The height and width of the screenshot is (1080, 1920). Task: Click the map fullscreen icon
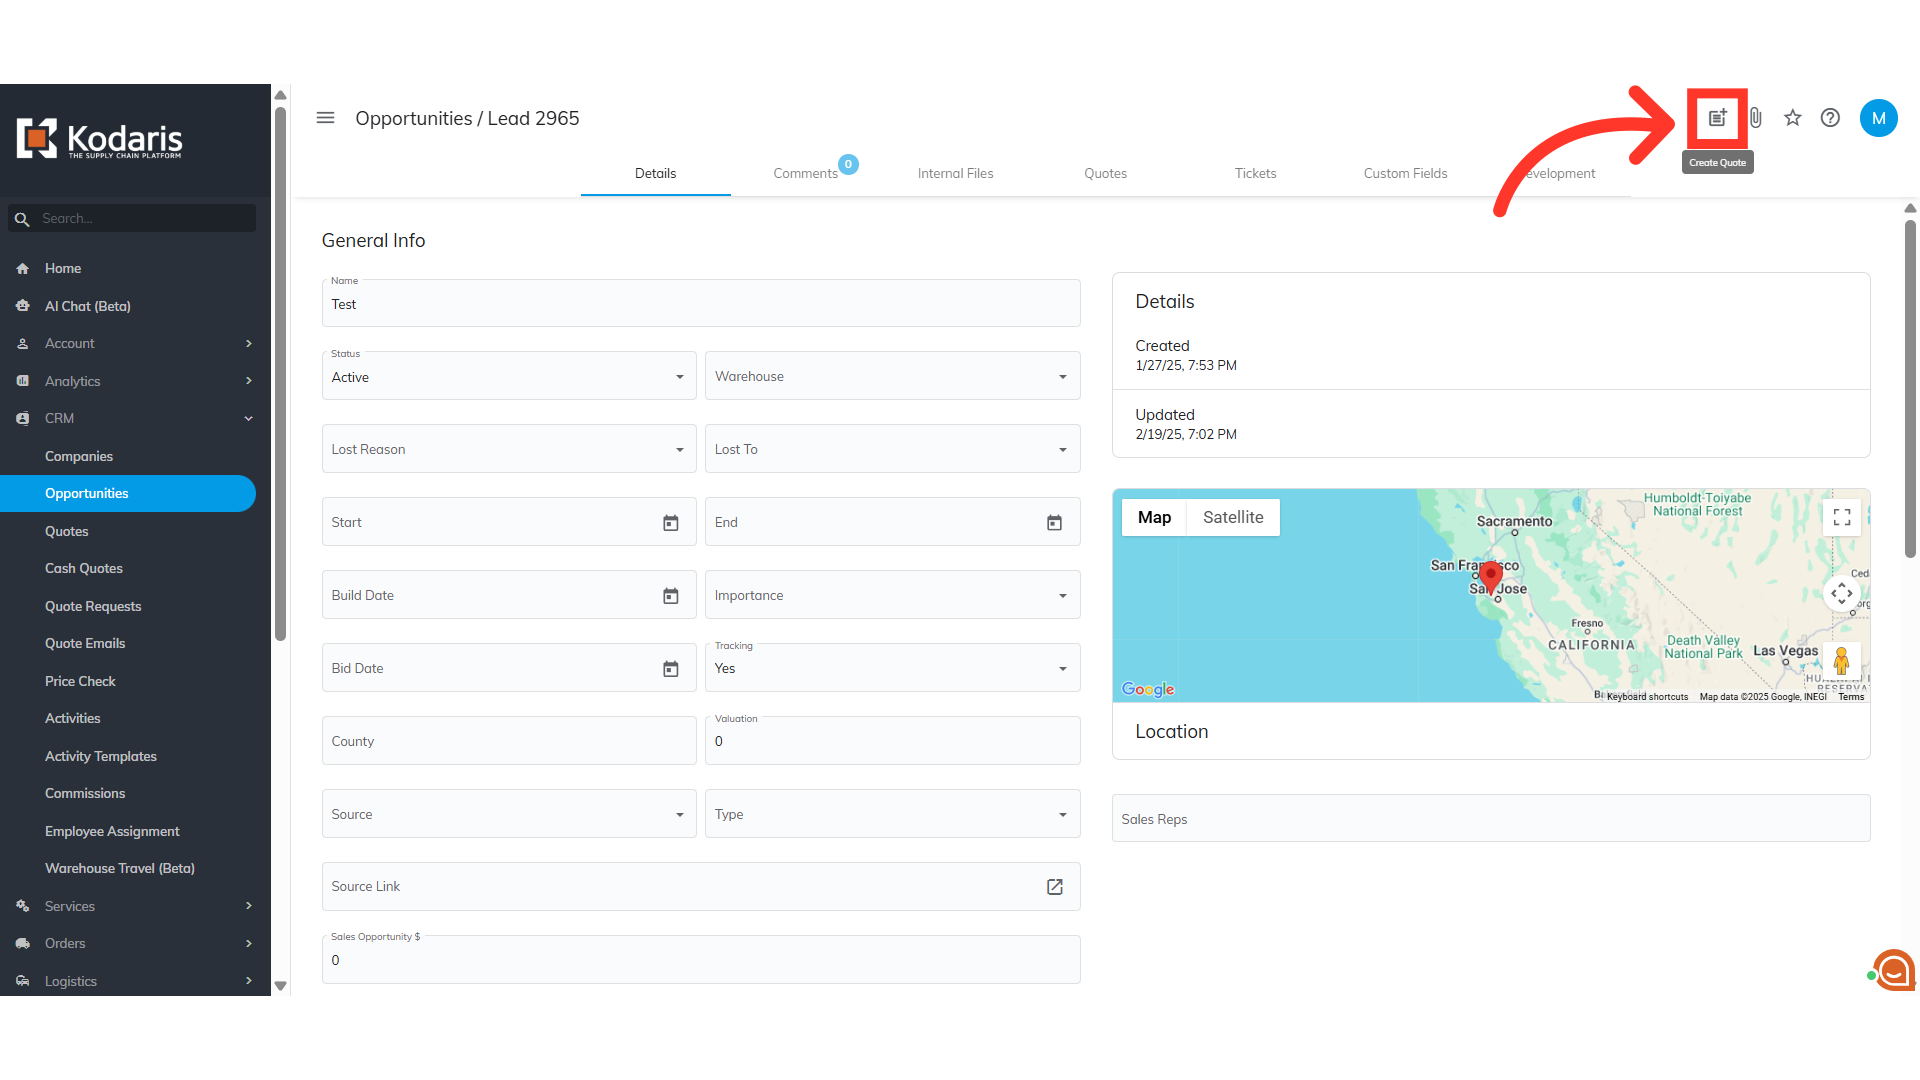[1841, 517]
